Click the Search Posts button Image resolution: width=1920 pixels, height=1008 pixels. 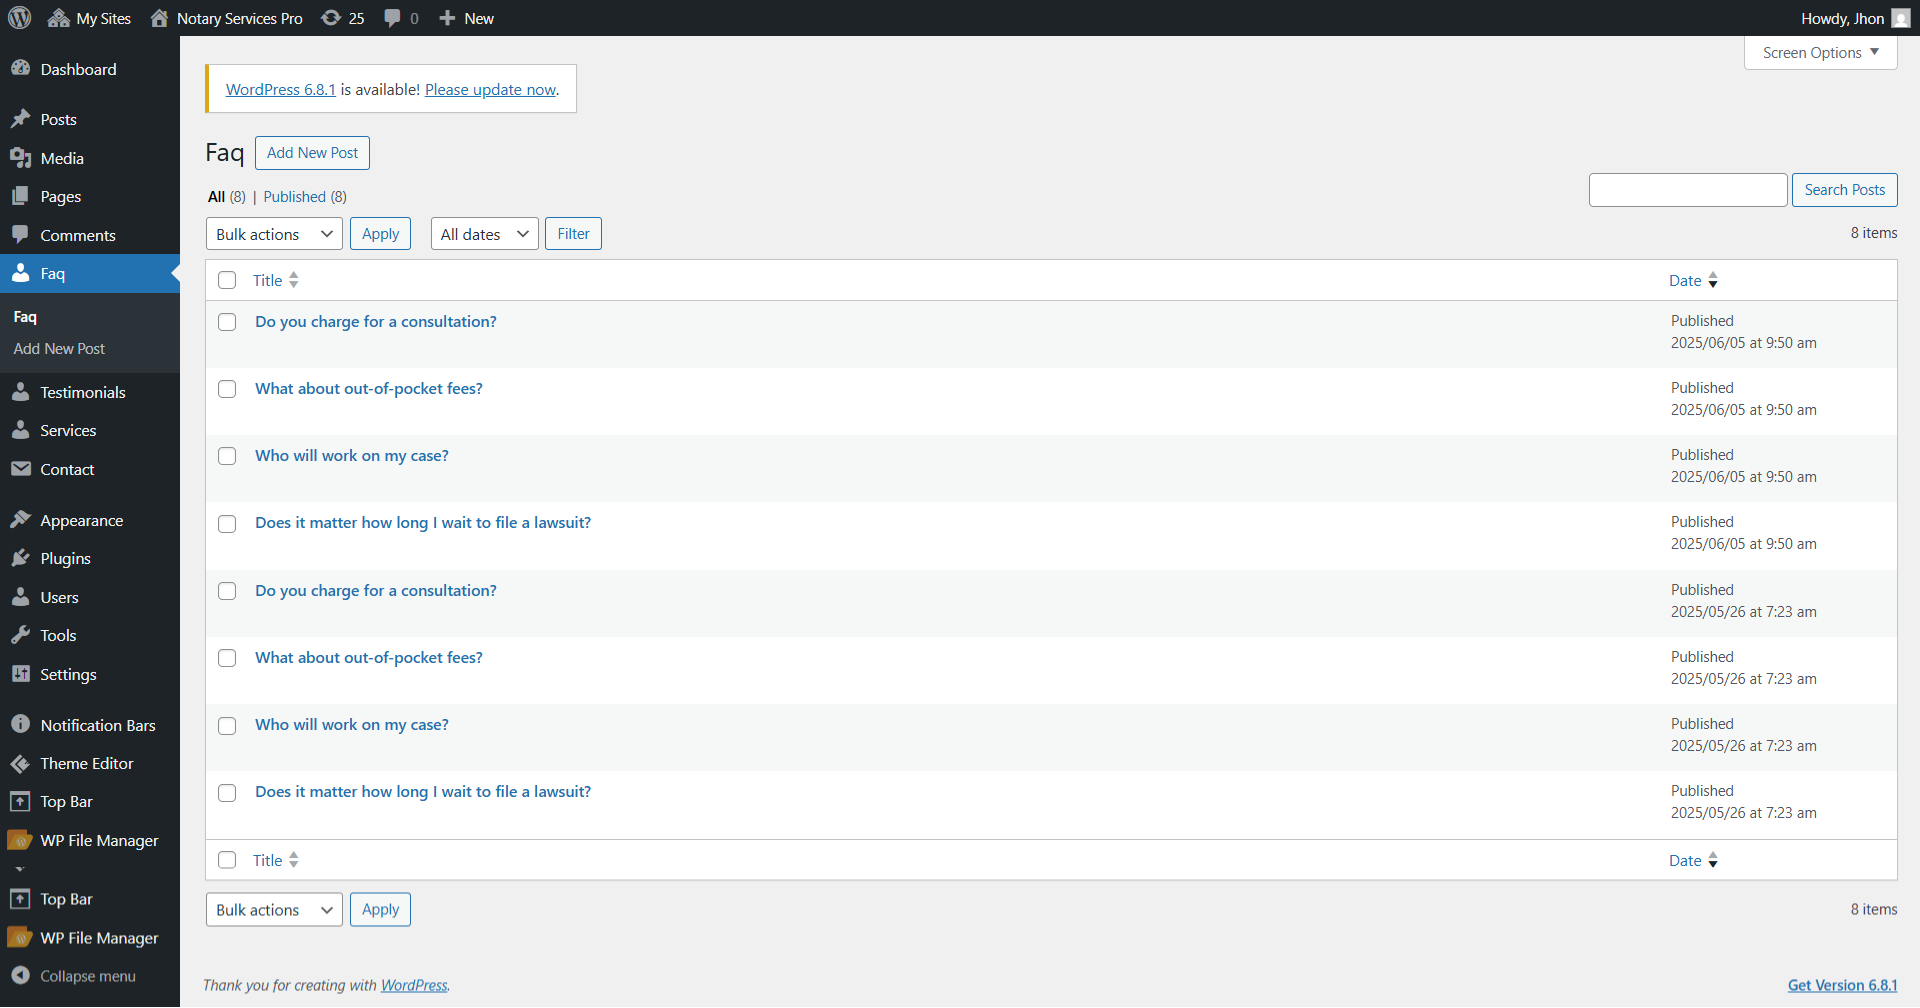pyautogui.click(x=1844, y=190)
